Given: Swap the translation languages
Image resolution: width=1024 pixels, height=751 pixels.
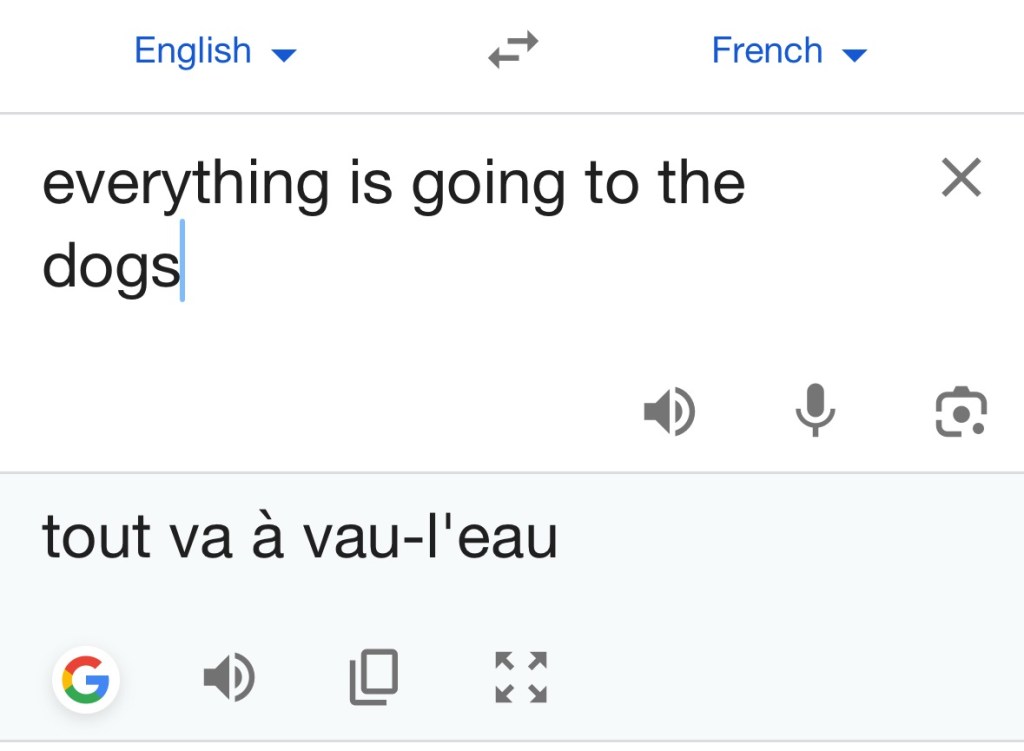Looking at the screenshot, I should [x=512, y=50].
